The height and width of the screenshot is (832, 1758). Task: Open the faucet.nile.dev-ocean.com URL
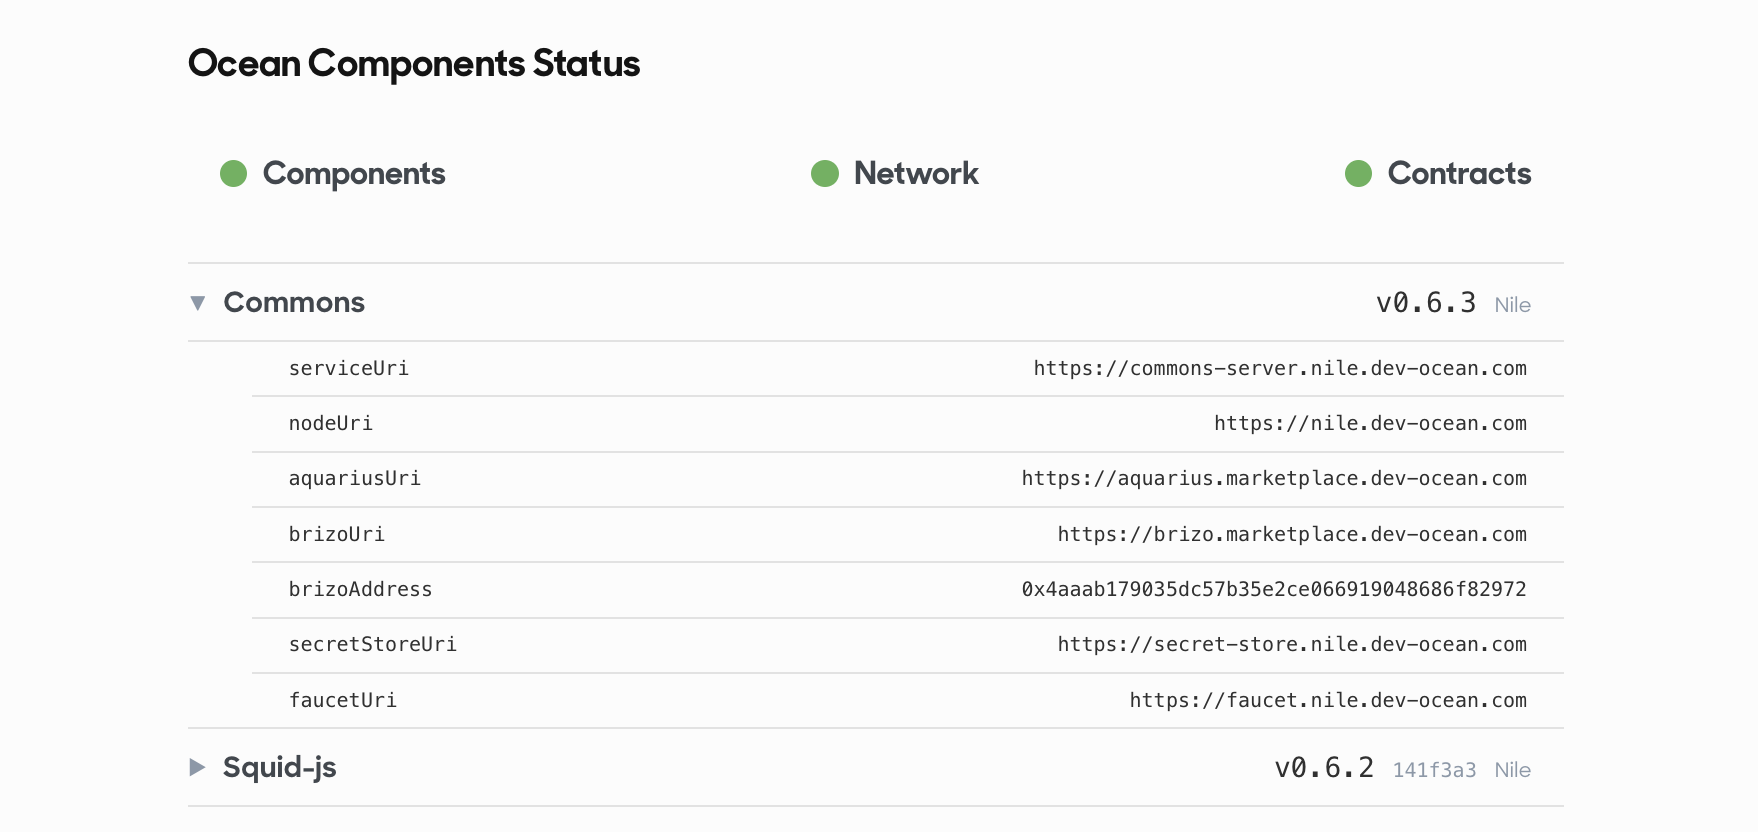(x=1328, y=700)
